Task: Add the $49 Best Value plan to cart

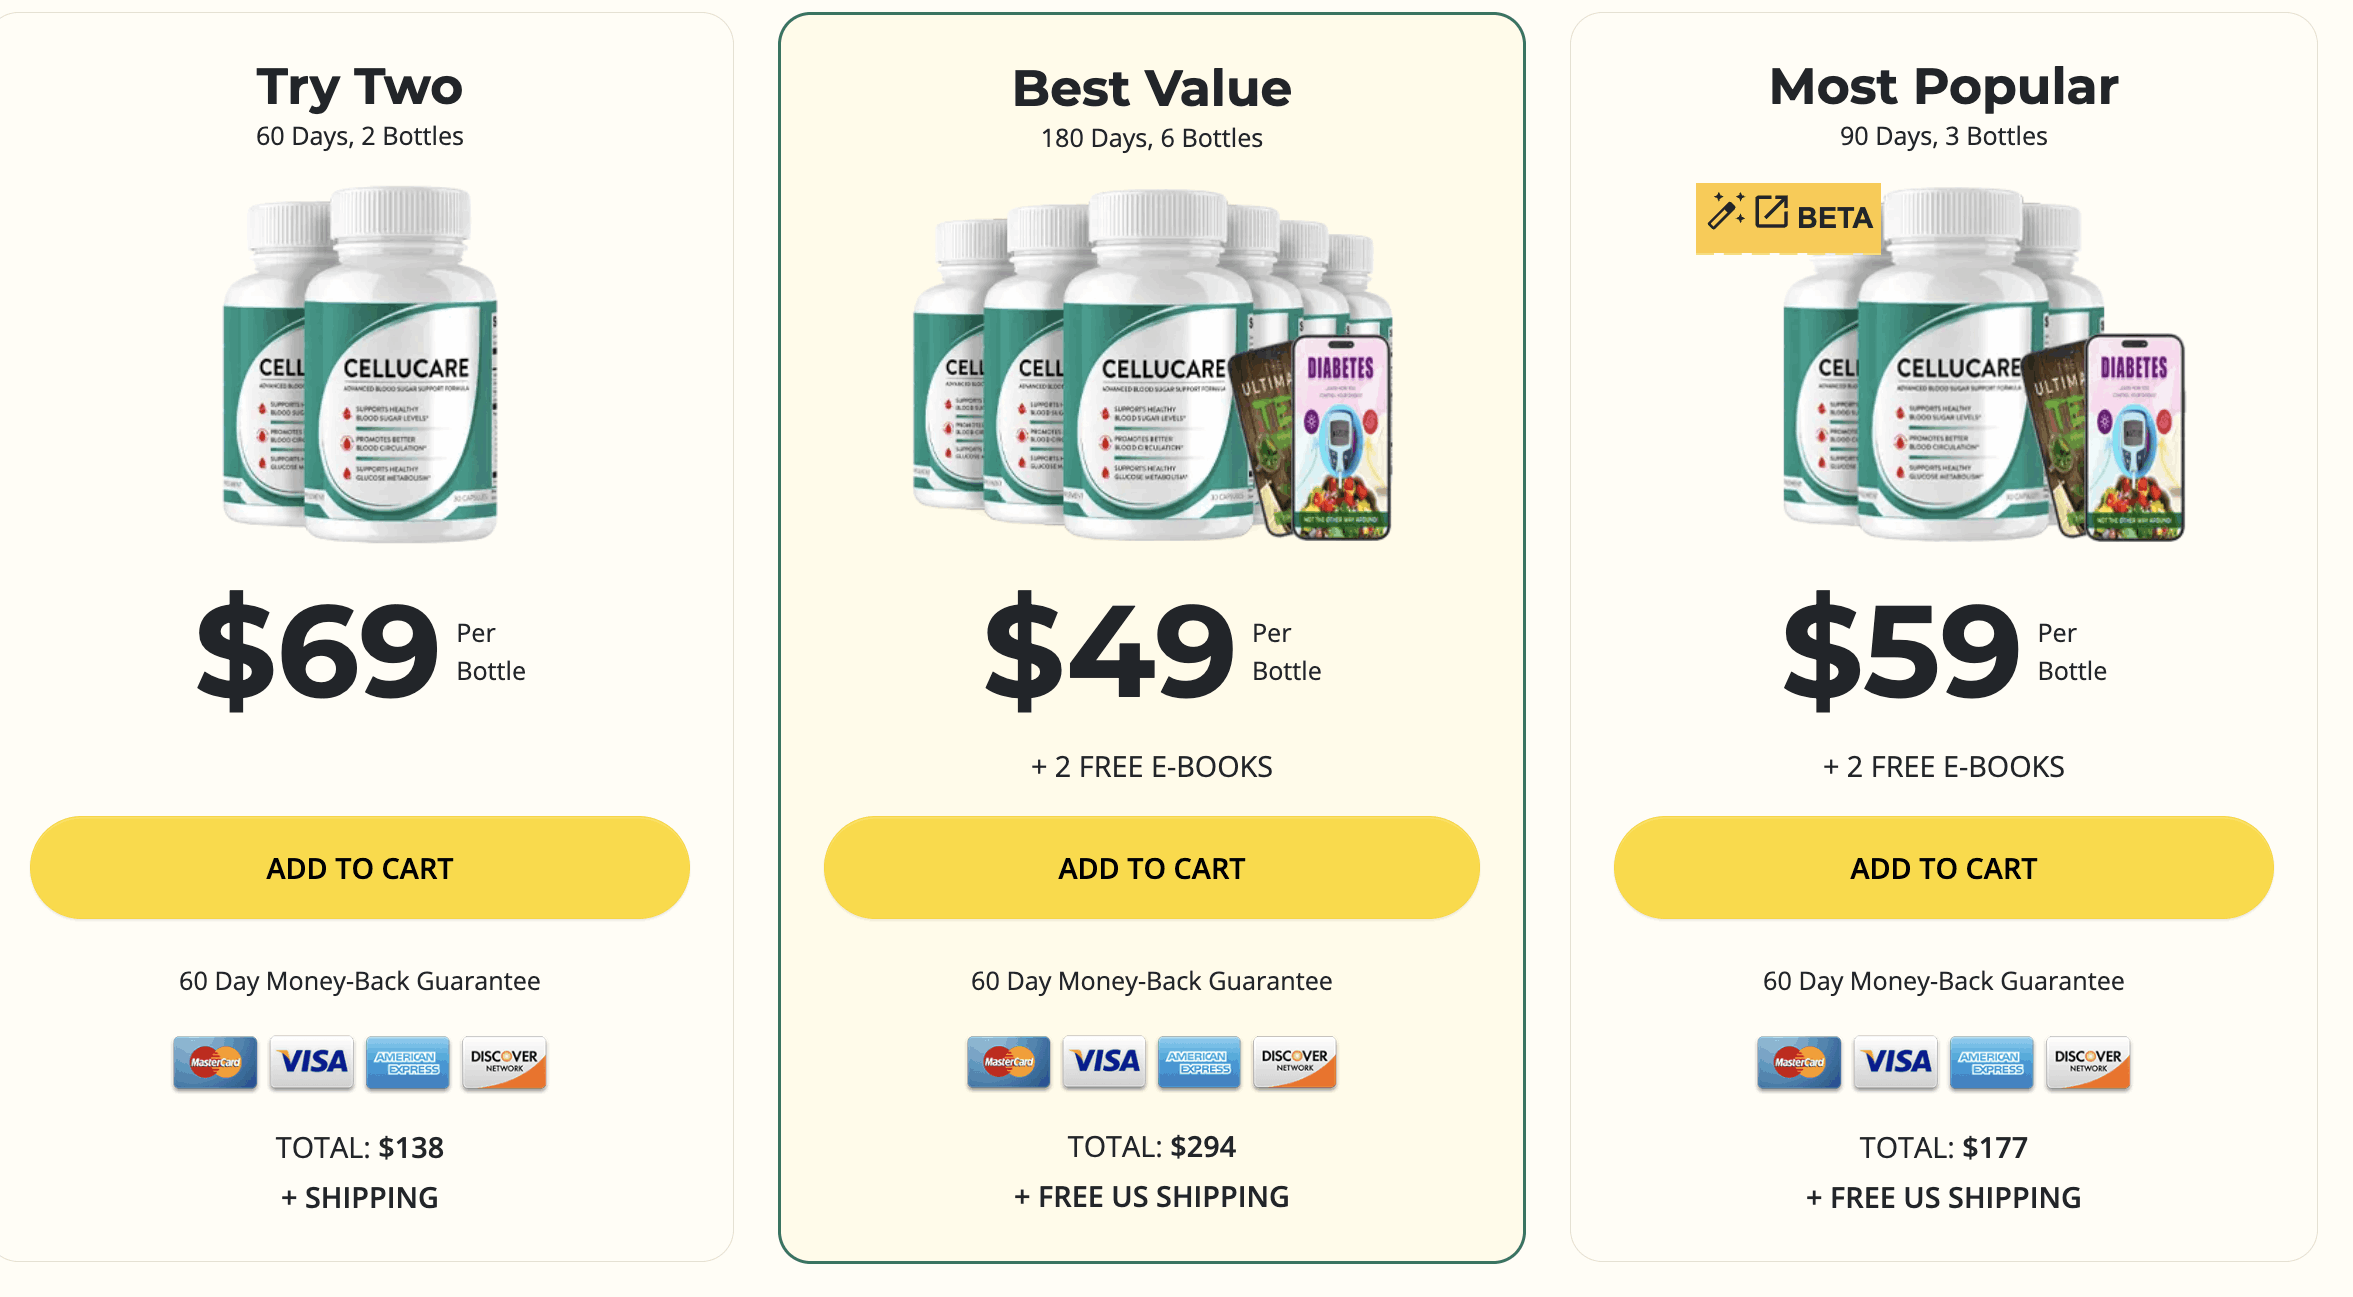Action: [x=1151, y=868]
